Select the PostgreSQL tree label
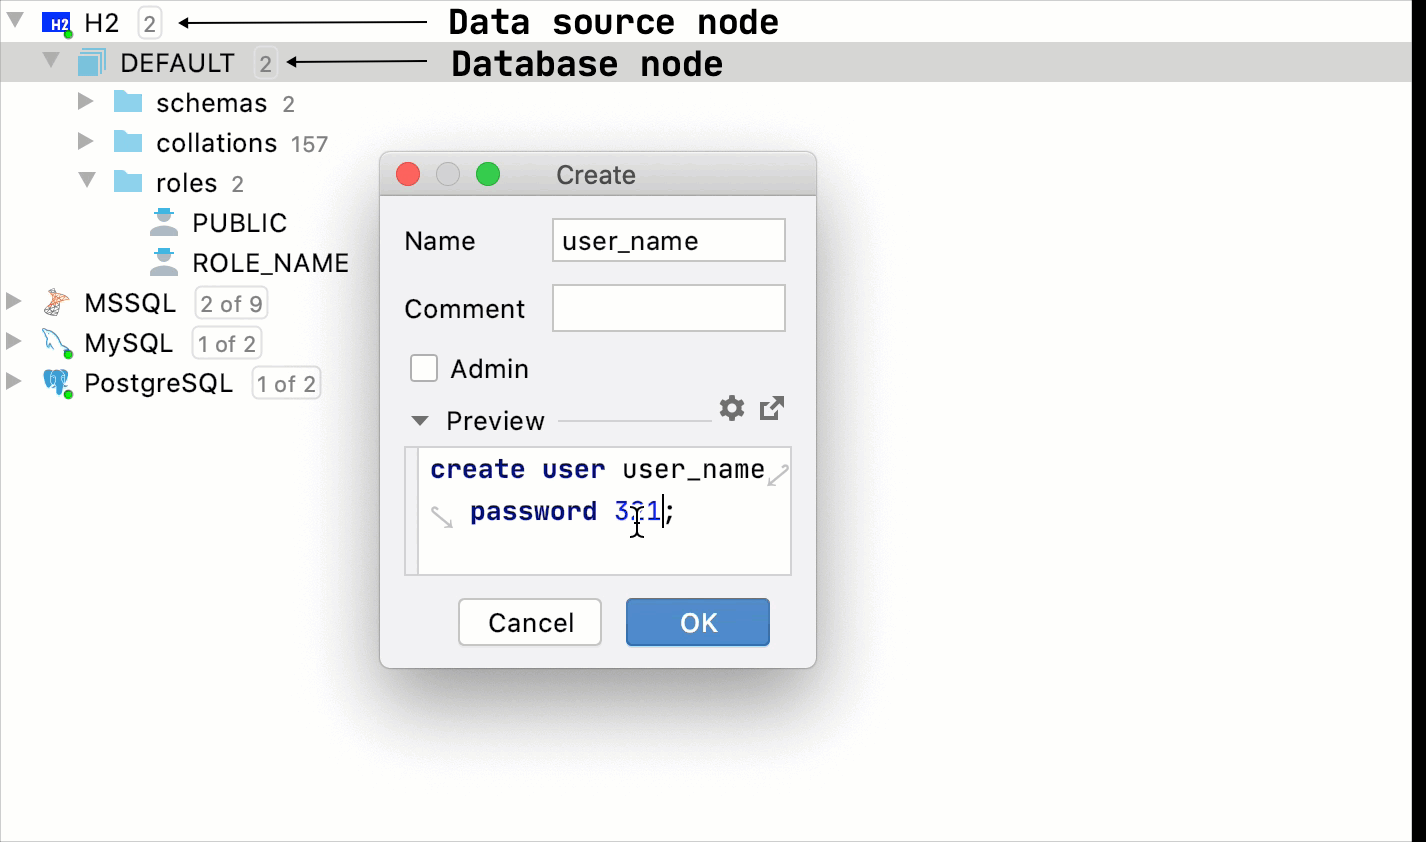 [158, 383]
